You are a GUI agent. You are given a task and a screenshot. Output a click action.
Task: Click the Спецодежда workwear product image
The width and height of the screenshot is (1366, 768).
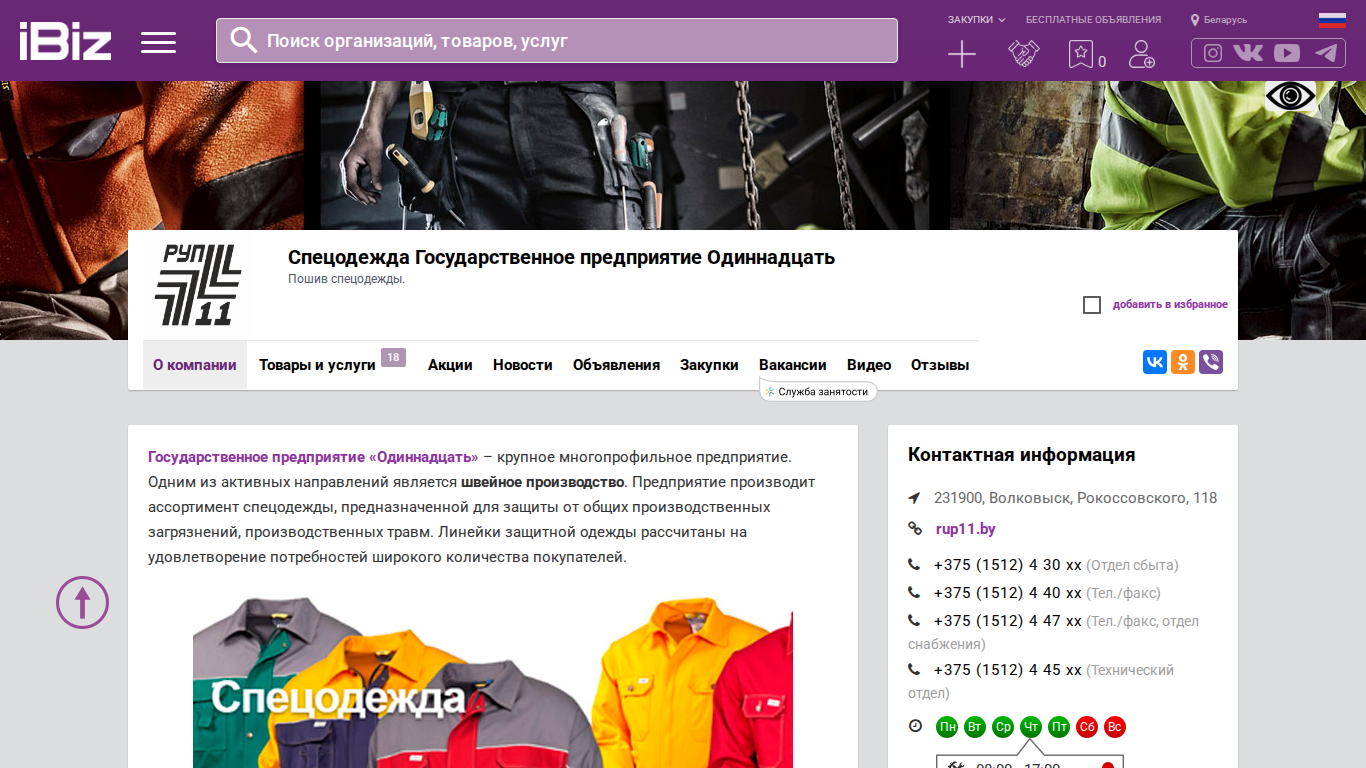click(x=493, y=683)
